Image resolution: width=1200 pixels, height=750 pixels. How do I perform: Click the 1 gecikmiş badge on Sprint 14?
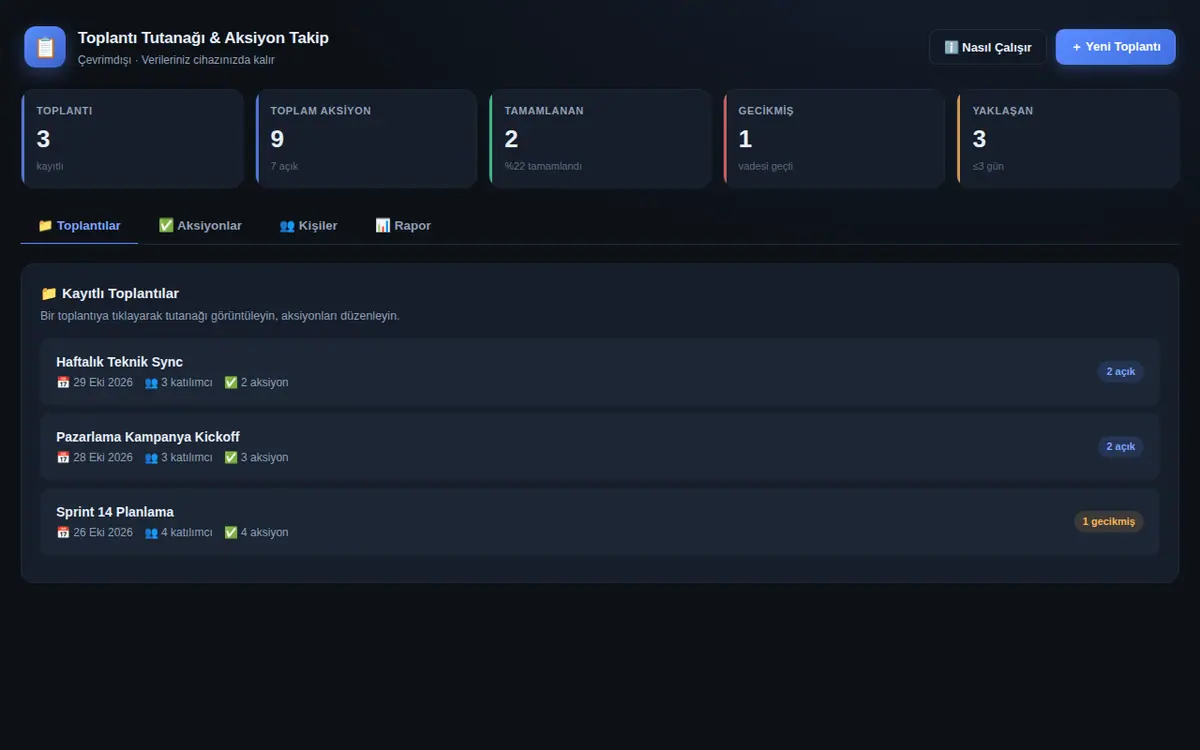pos(1109,522)
